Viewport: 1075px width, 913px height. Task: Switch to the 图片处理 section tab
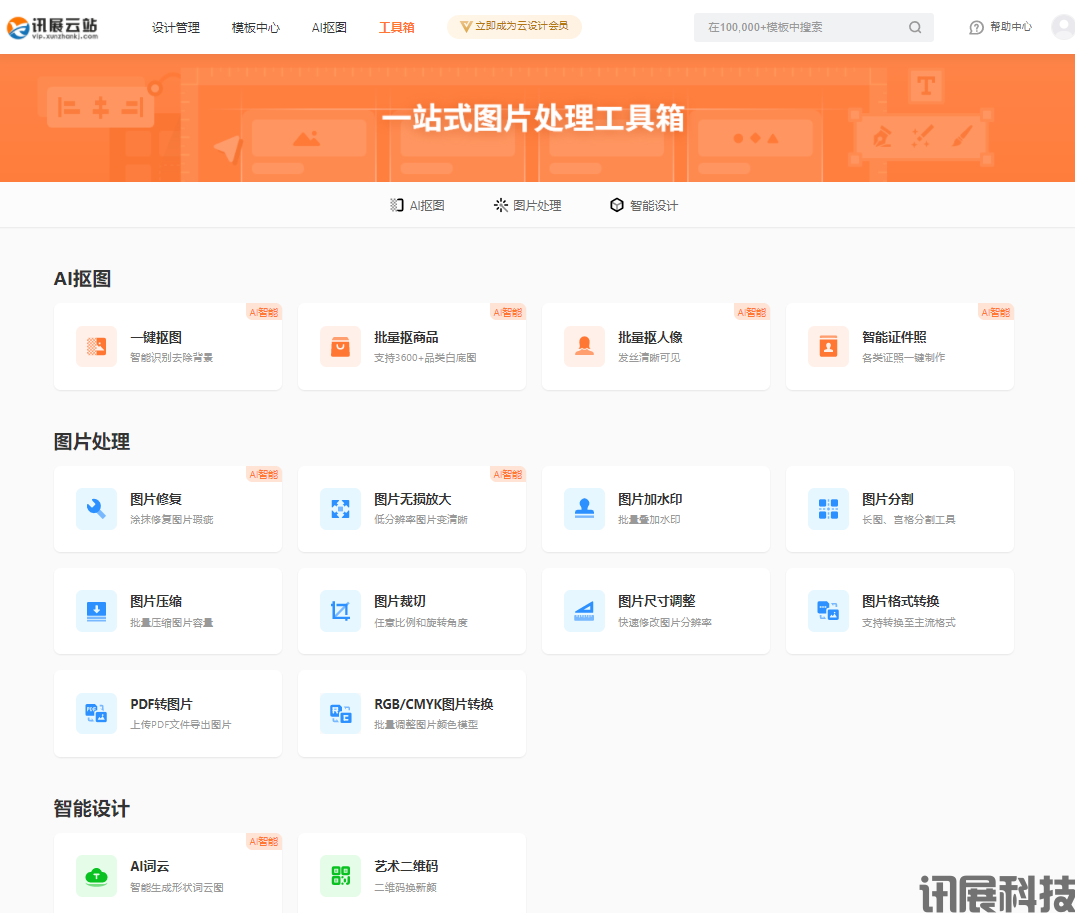tap(528, 205)
